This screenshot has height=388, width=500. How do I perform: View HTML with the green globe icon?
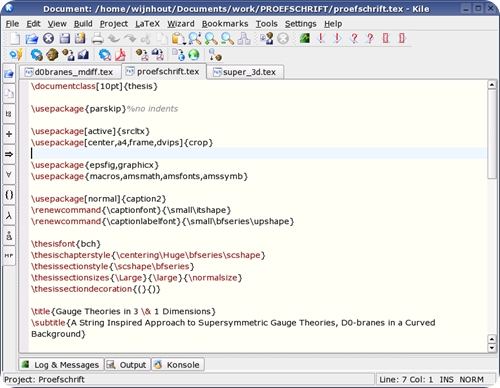tap(194, 55)
